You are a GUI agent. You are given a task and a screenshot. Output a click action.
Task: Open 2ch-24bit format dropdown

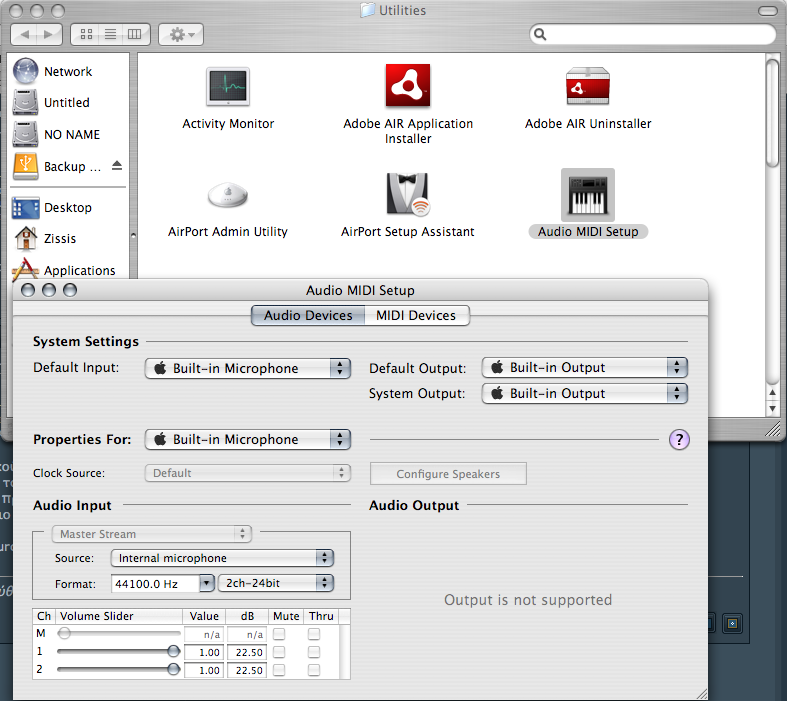276,583
